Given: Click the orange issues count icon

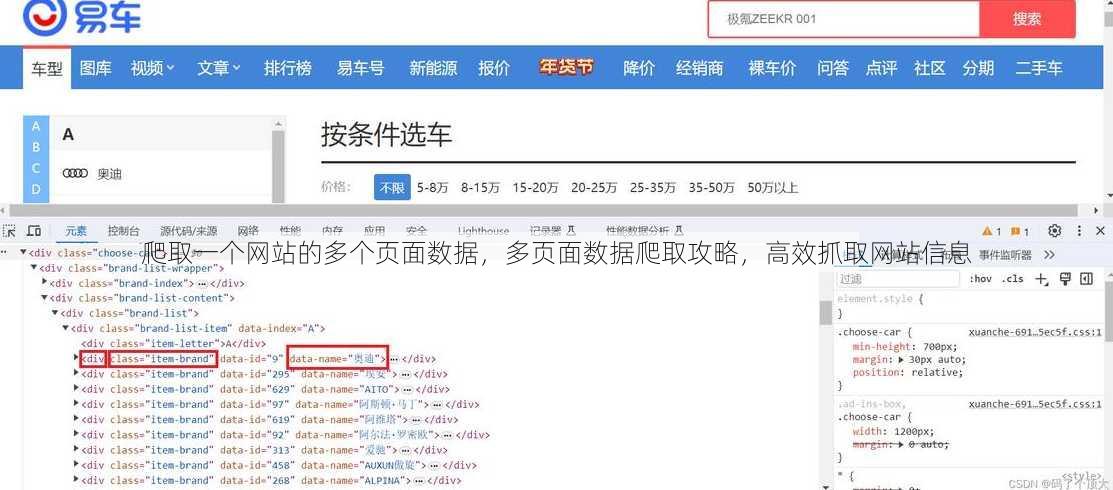Looking at the screenshot, I should pos(1016,232).
